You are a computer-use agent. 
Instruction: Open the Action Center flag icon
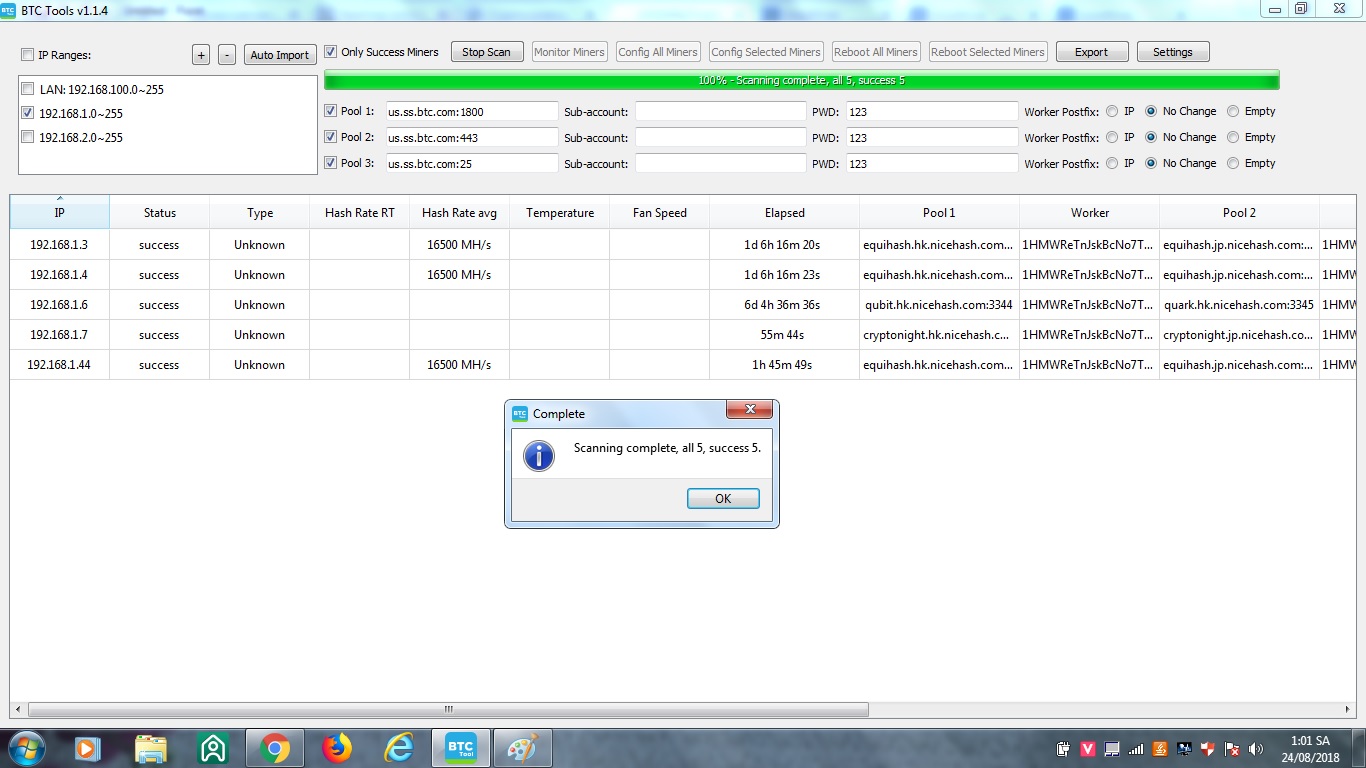pos(1232,749)
